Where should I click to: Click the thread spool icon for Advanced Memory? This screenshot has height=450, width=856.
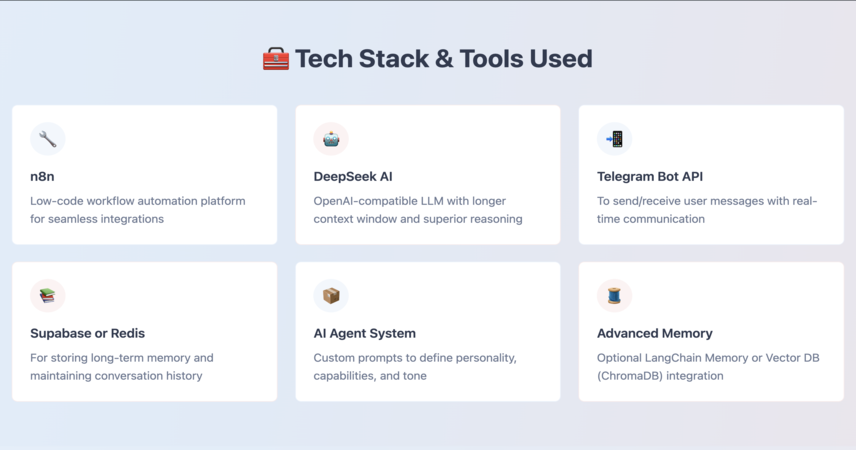(x=614, y=296)
